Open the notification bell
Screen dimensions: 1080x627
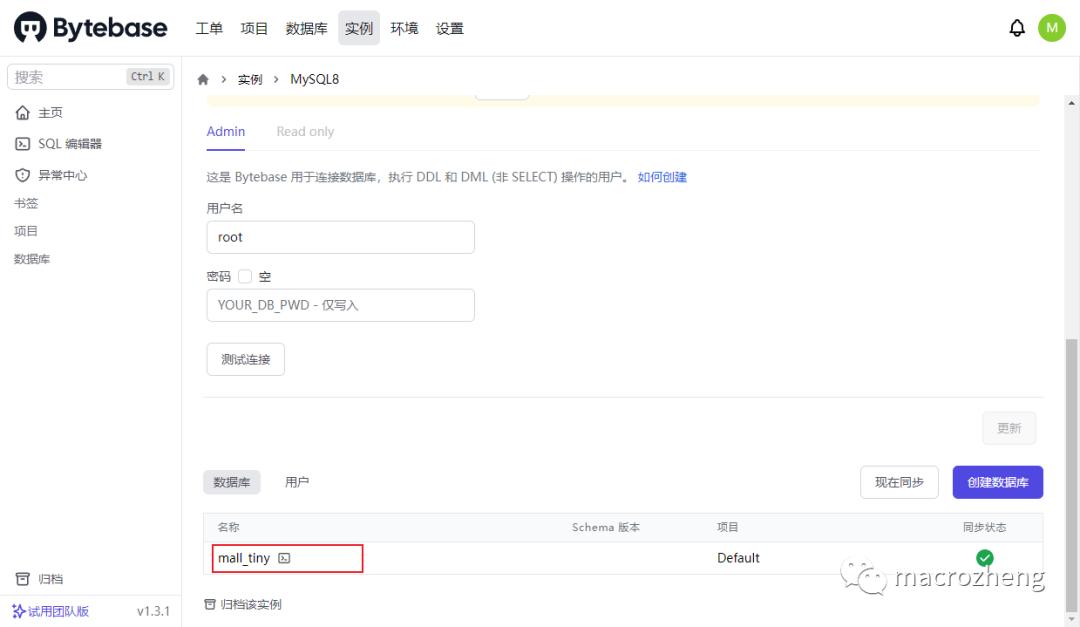1017,28
